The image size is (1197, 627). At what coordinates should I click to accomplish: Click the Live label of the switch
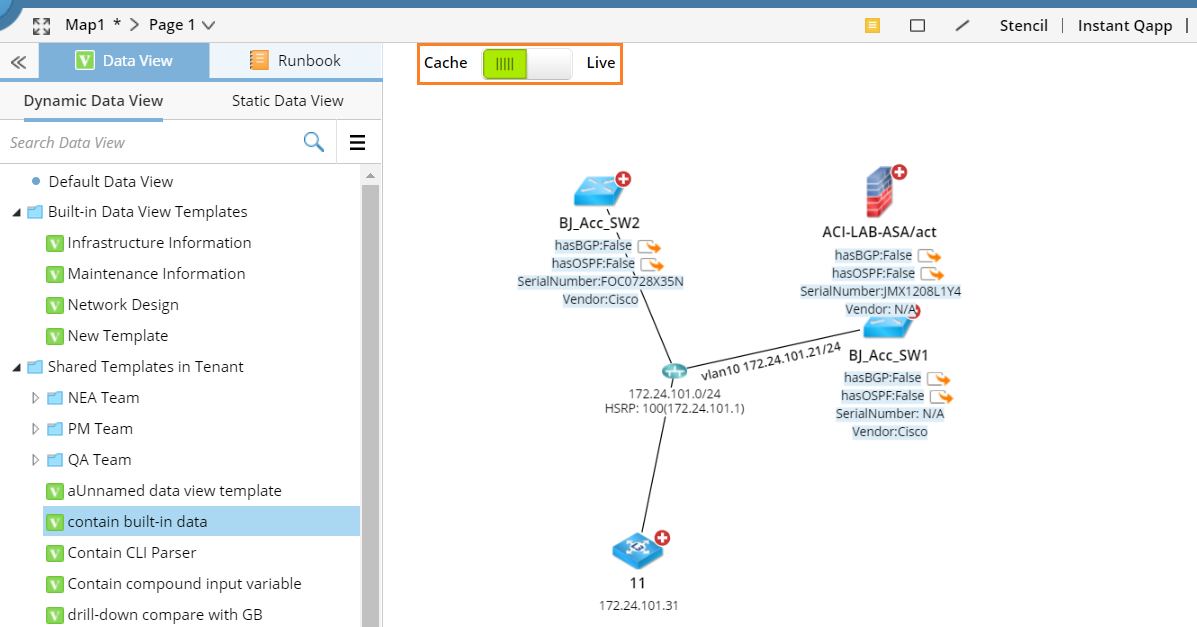coord(600,63)
